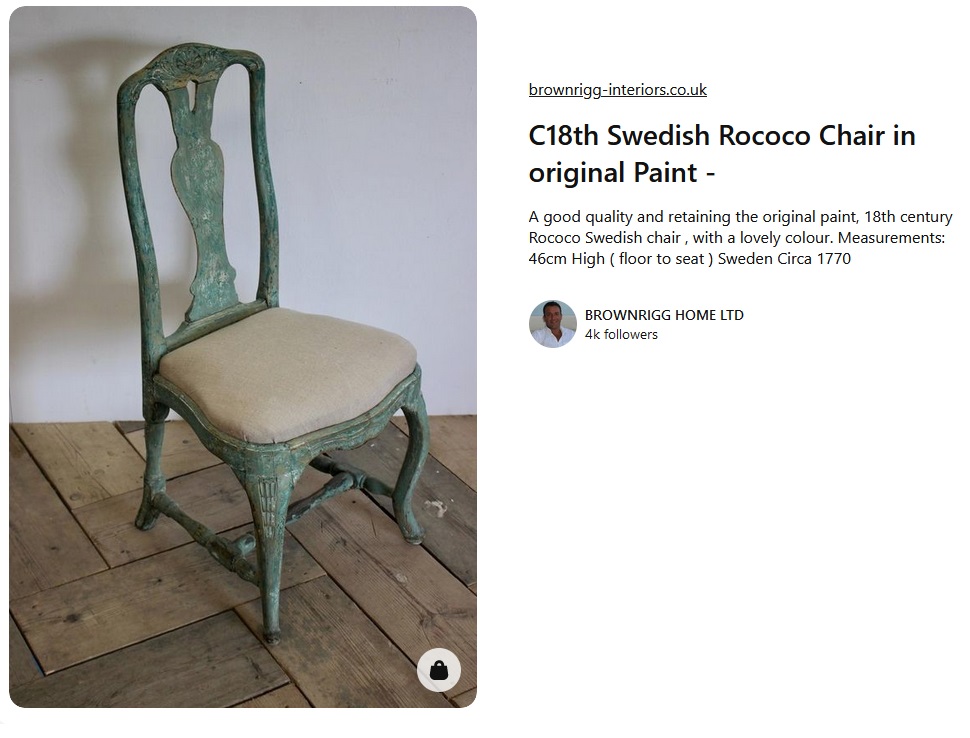970x738 pixels.
Task: Open the green chair pin image
Action: [x=242, y=357]
